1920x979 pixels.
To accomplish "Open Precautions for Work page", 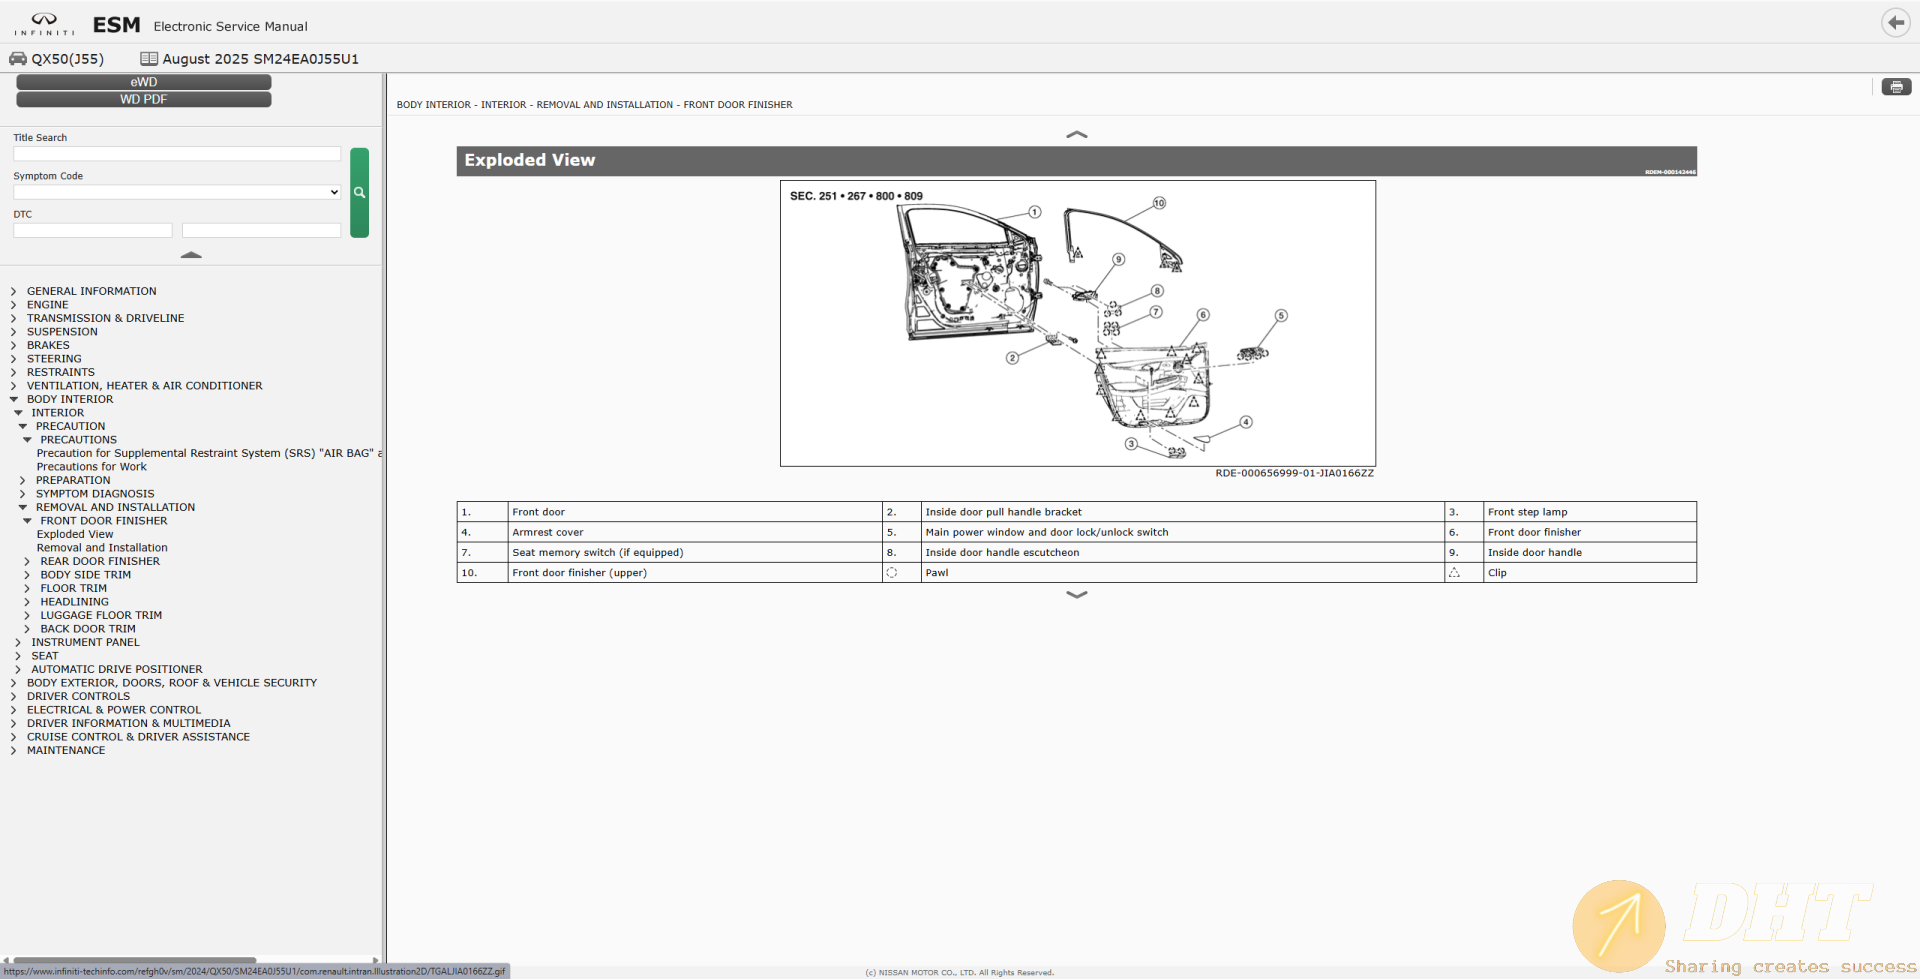I will (92, 467).
